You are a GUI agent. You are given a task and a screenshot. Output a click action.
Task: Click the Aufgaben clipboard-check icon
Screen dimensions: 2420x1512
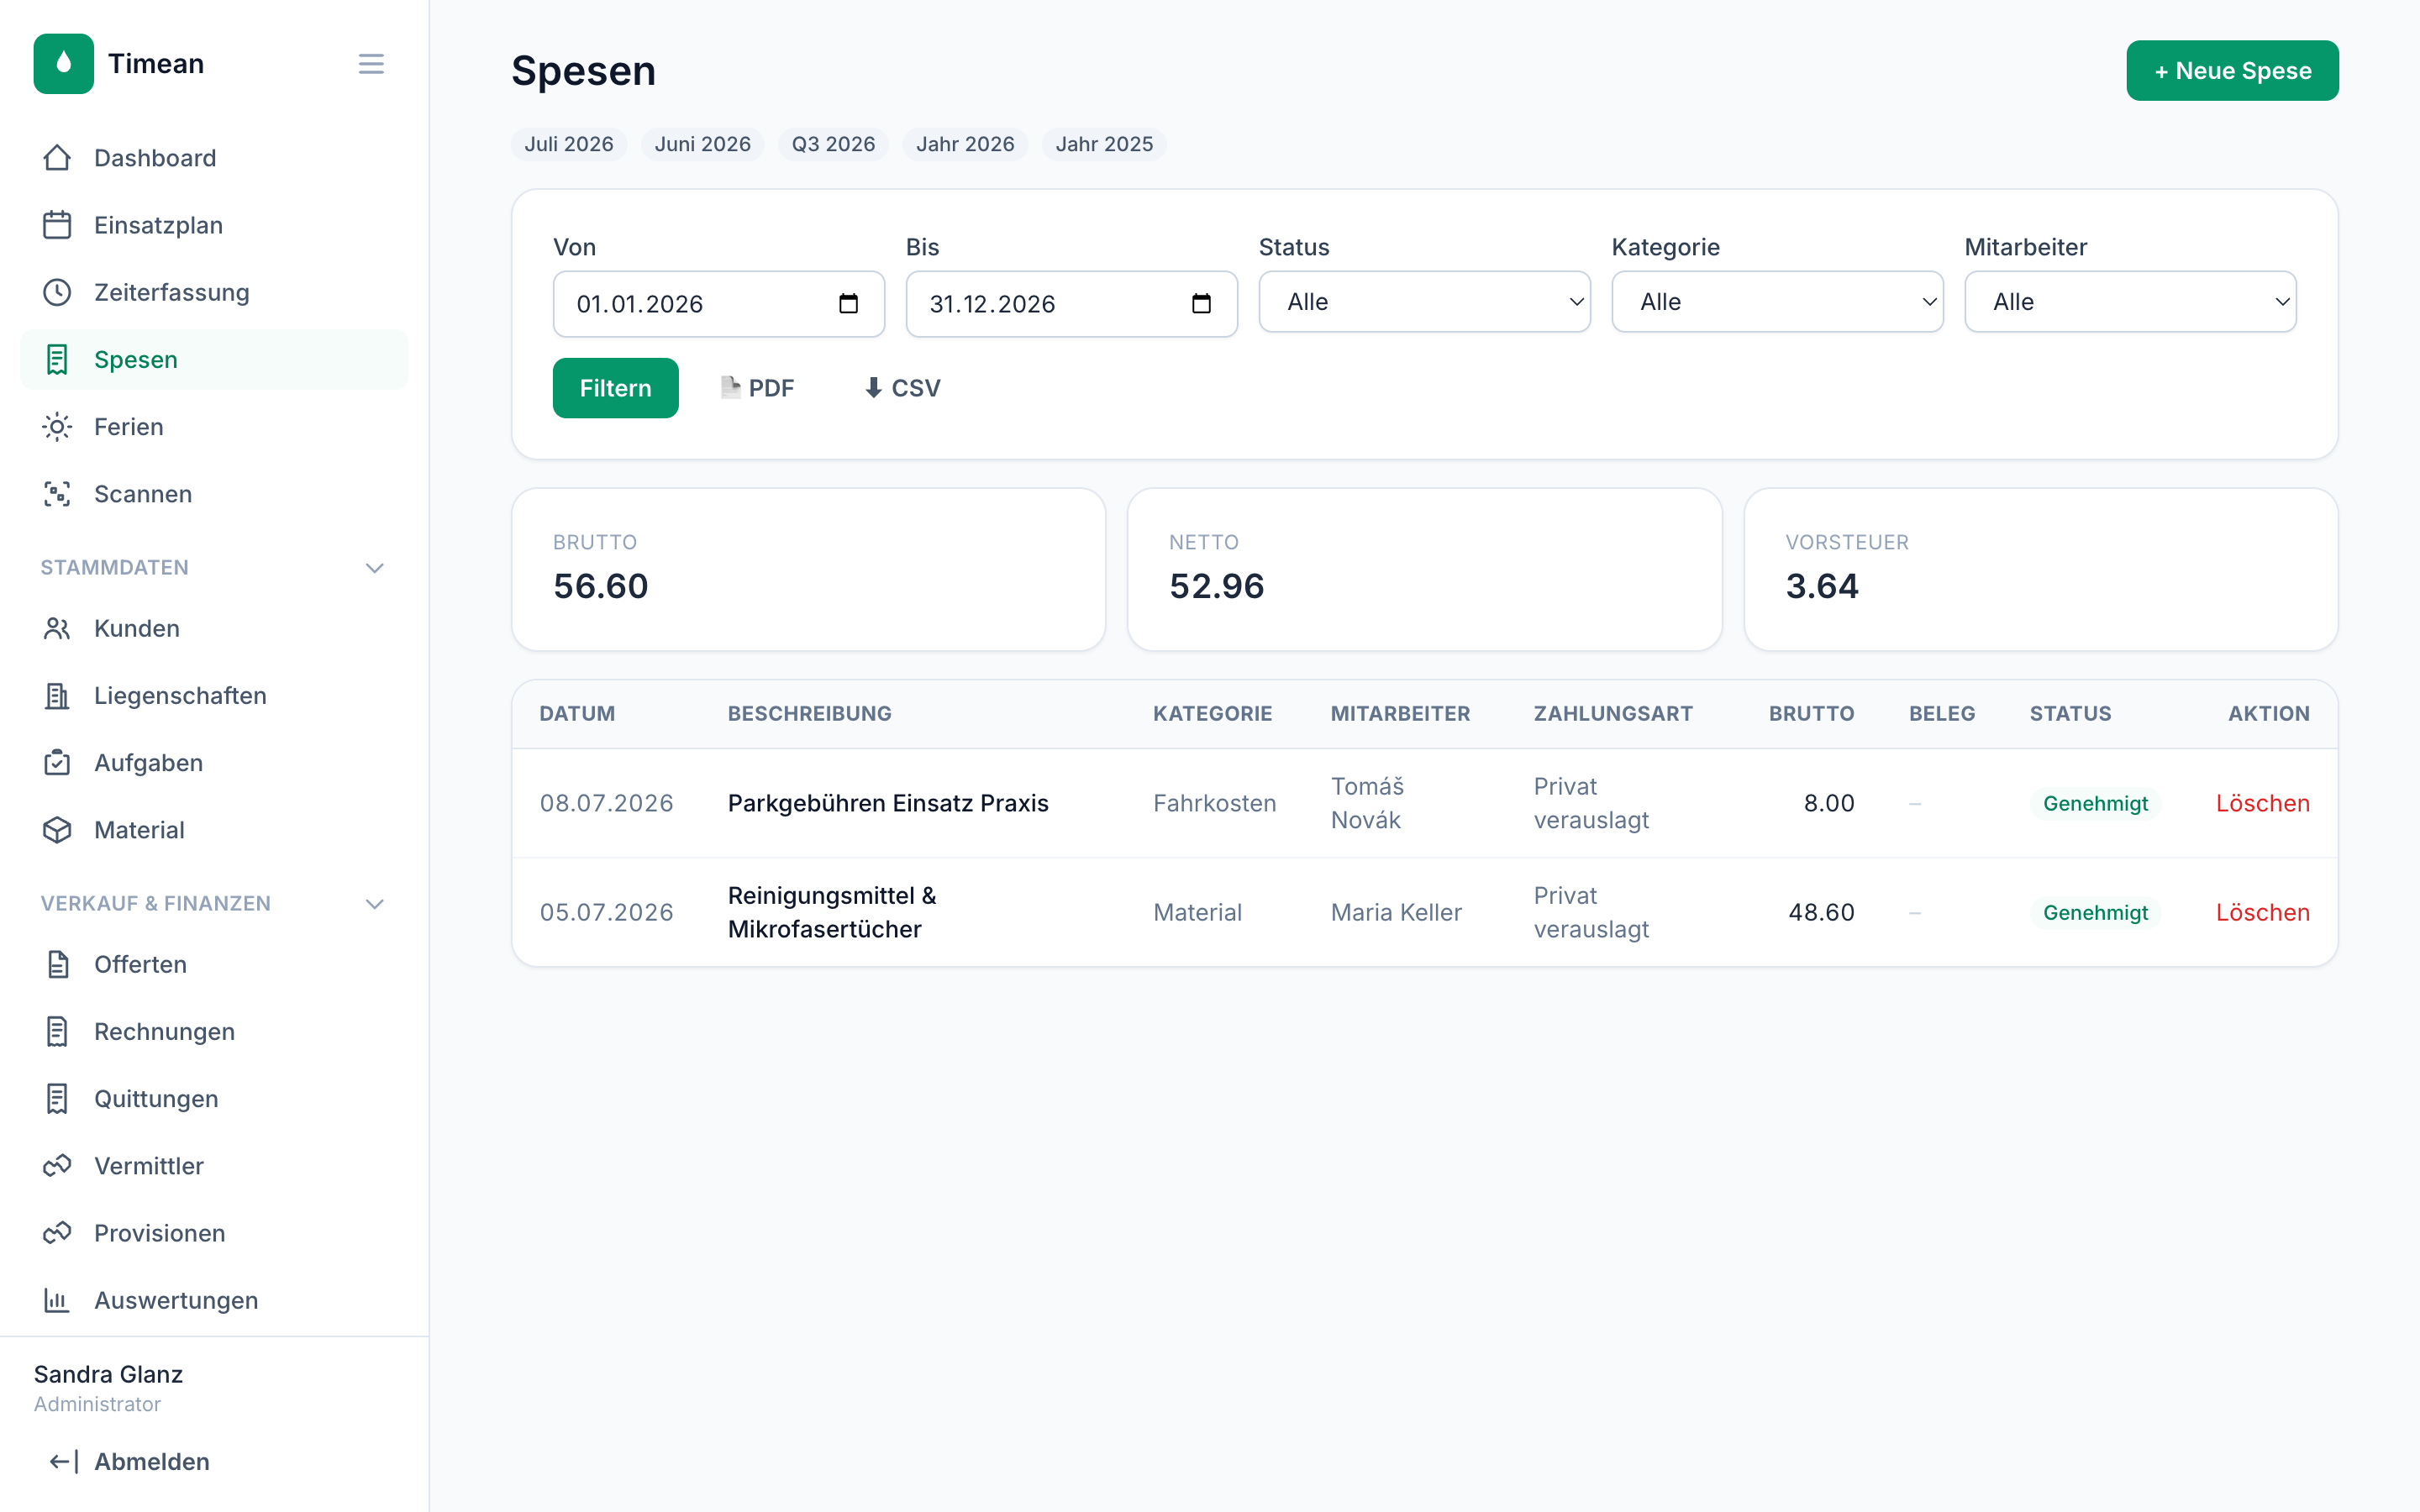(x=57, y=762)
